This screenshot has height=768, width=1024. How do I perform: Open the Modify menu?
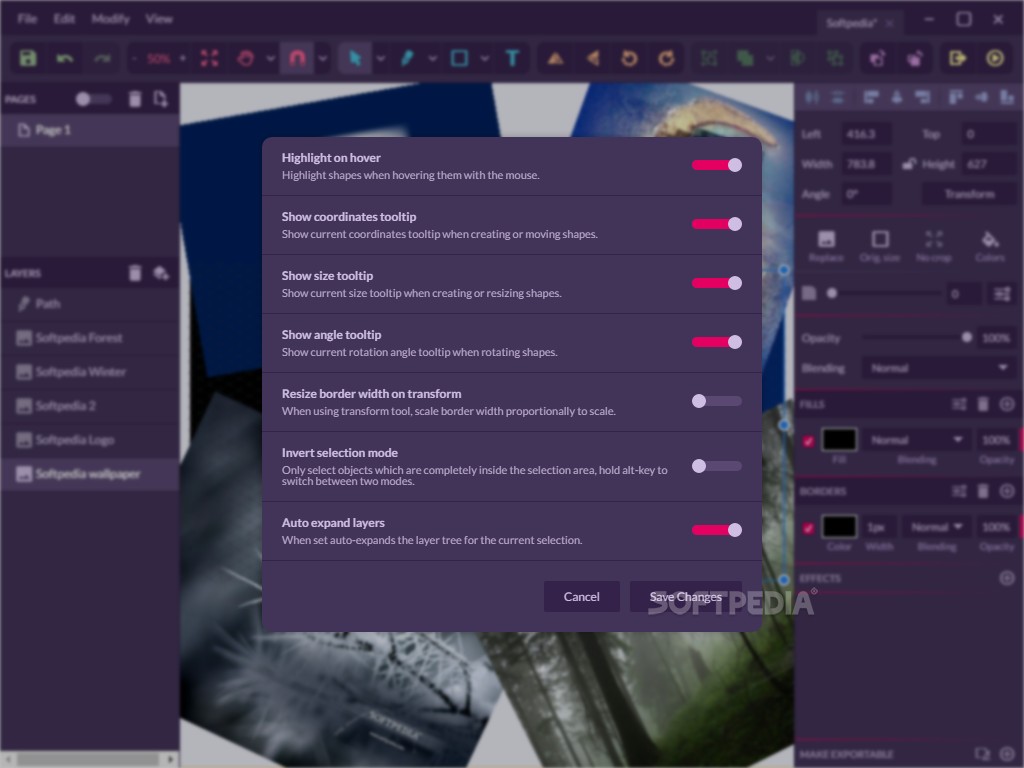click(x=110, y=19)
